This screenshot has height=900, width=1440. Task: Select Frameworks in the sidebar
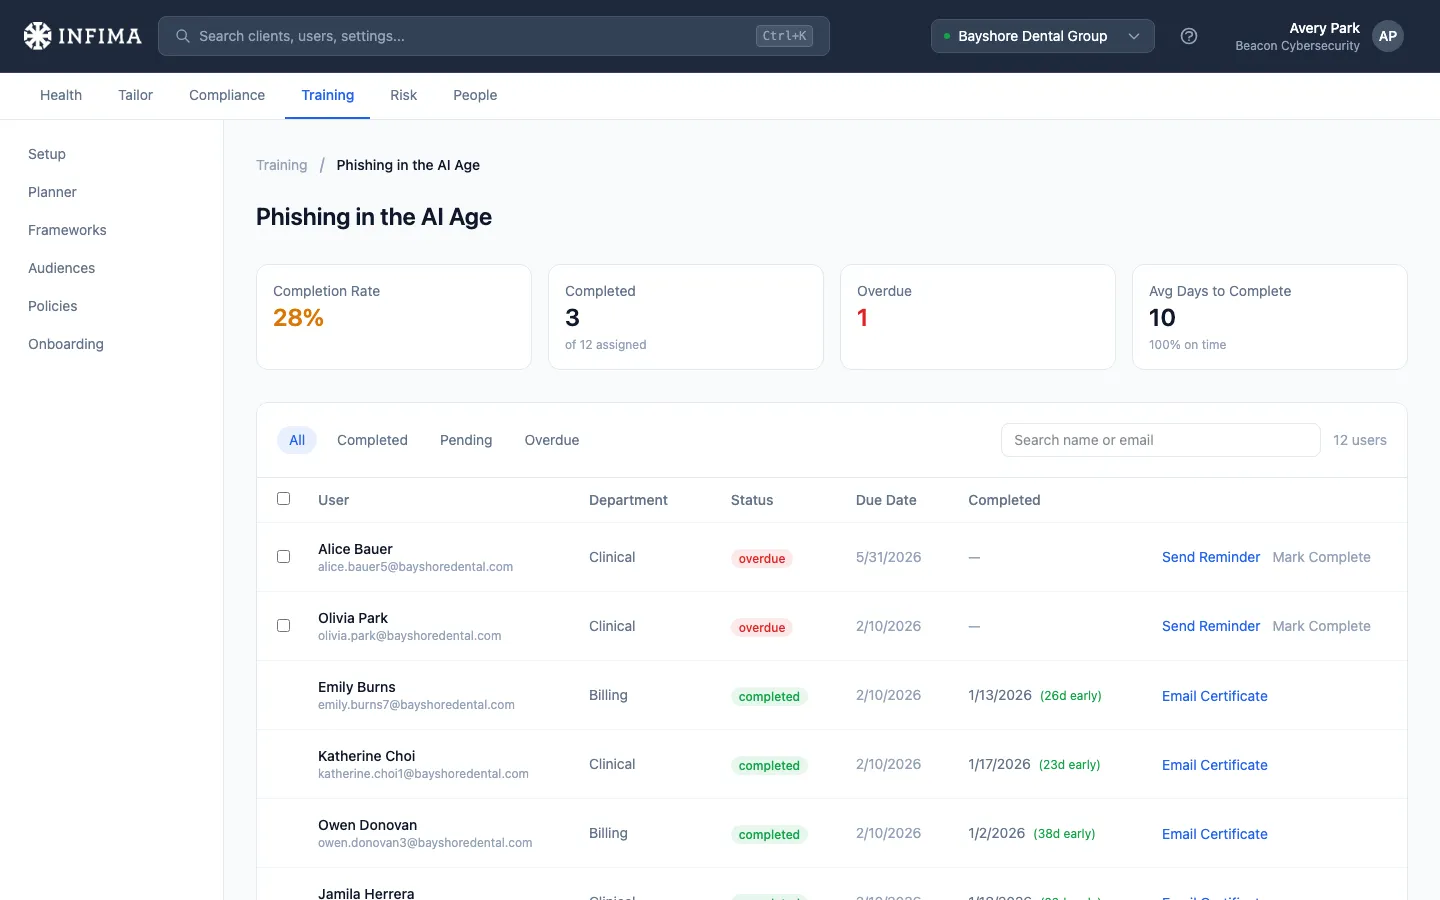click(67, 230)
